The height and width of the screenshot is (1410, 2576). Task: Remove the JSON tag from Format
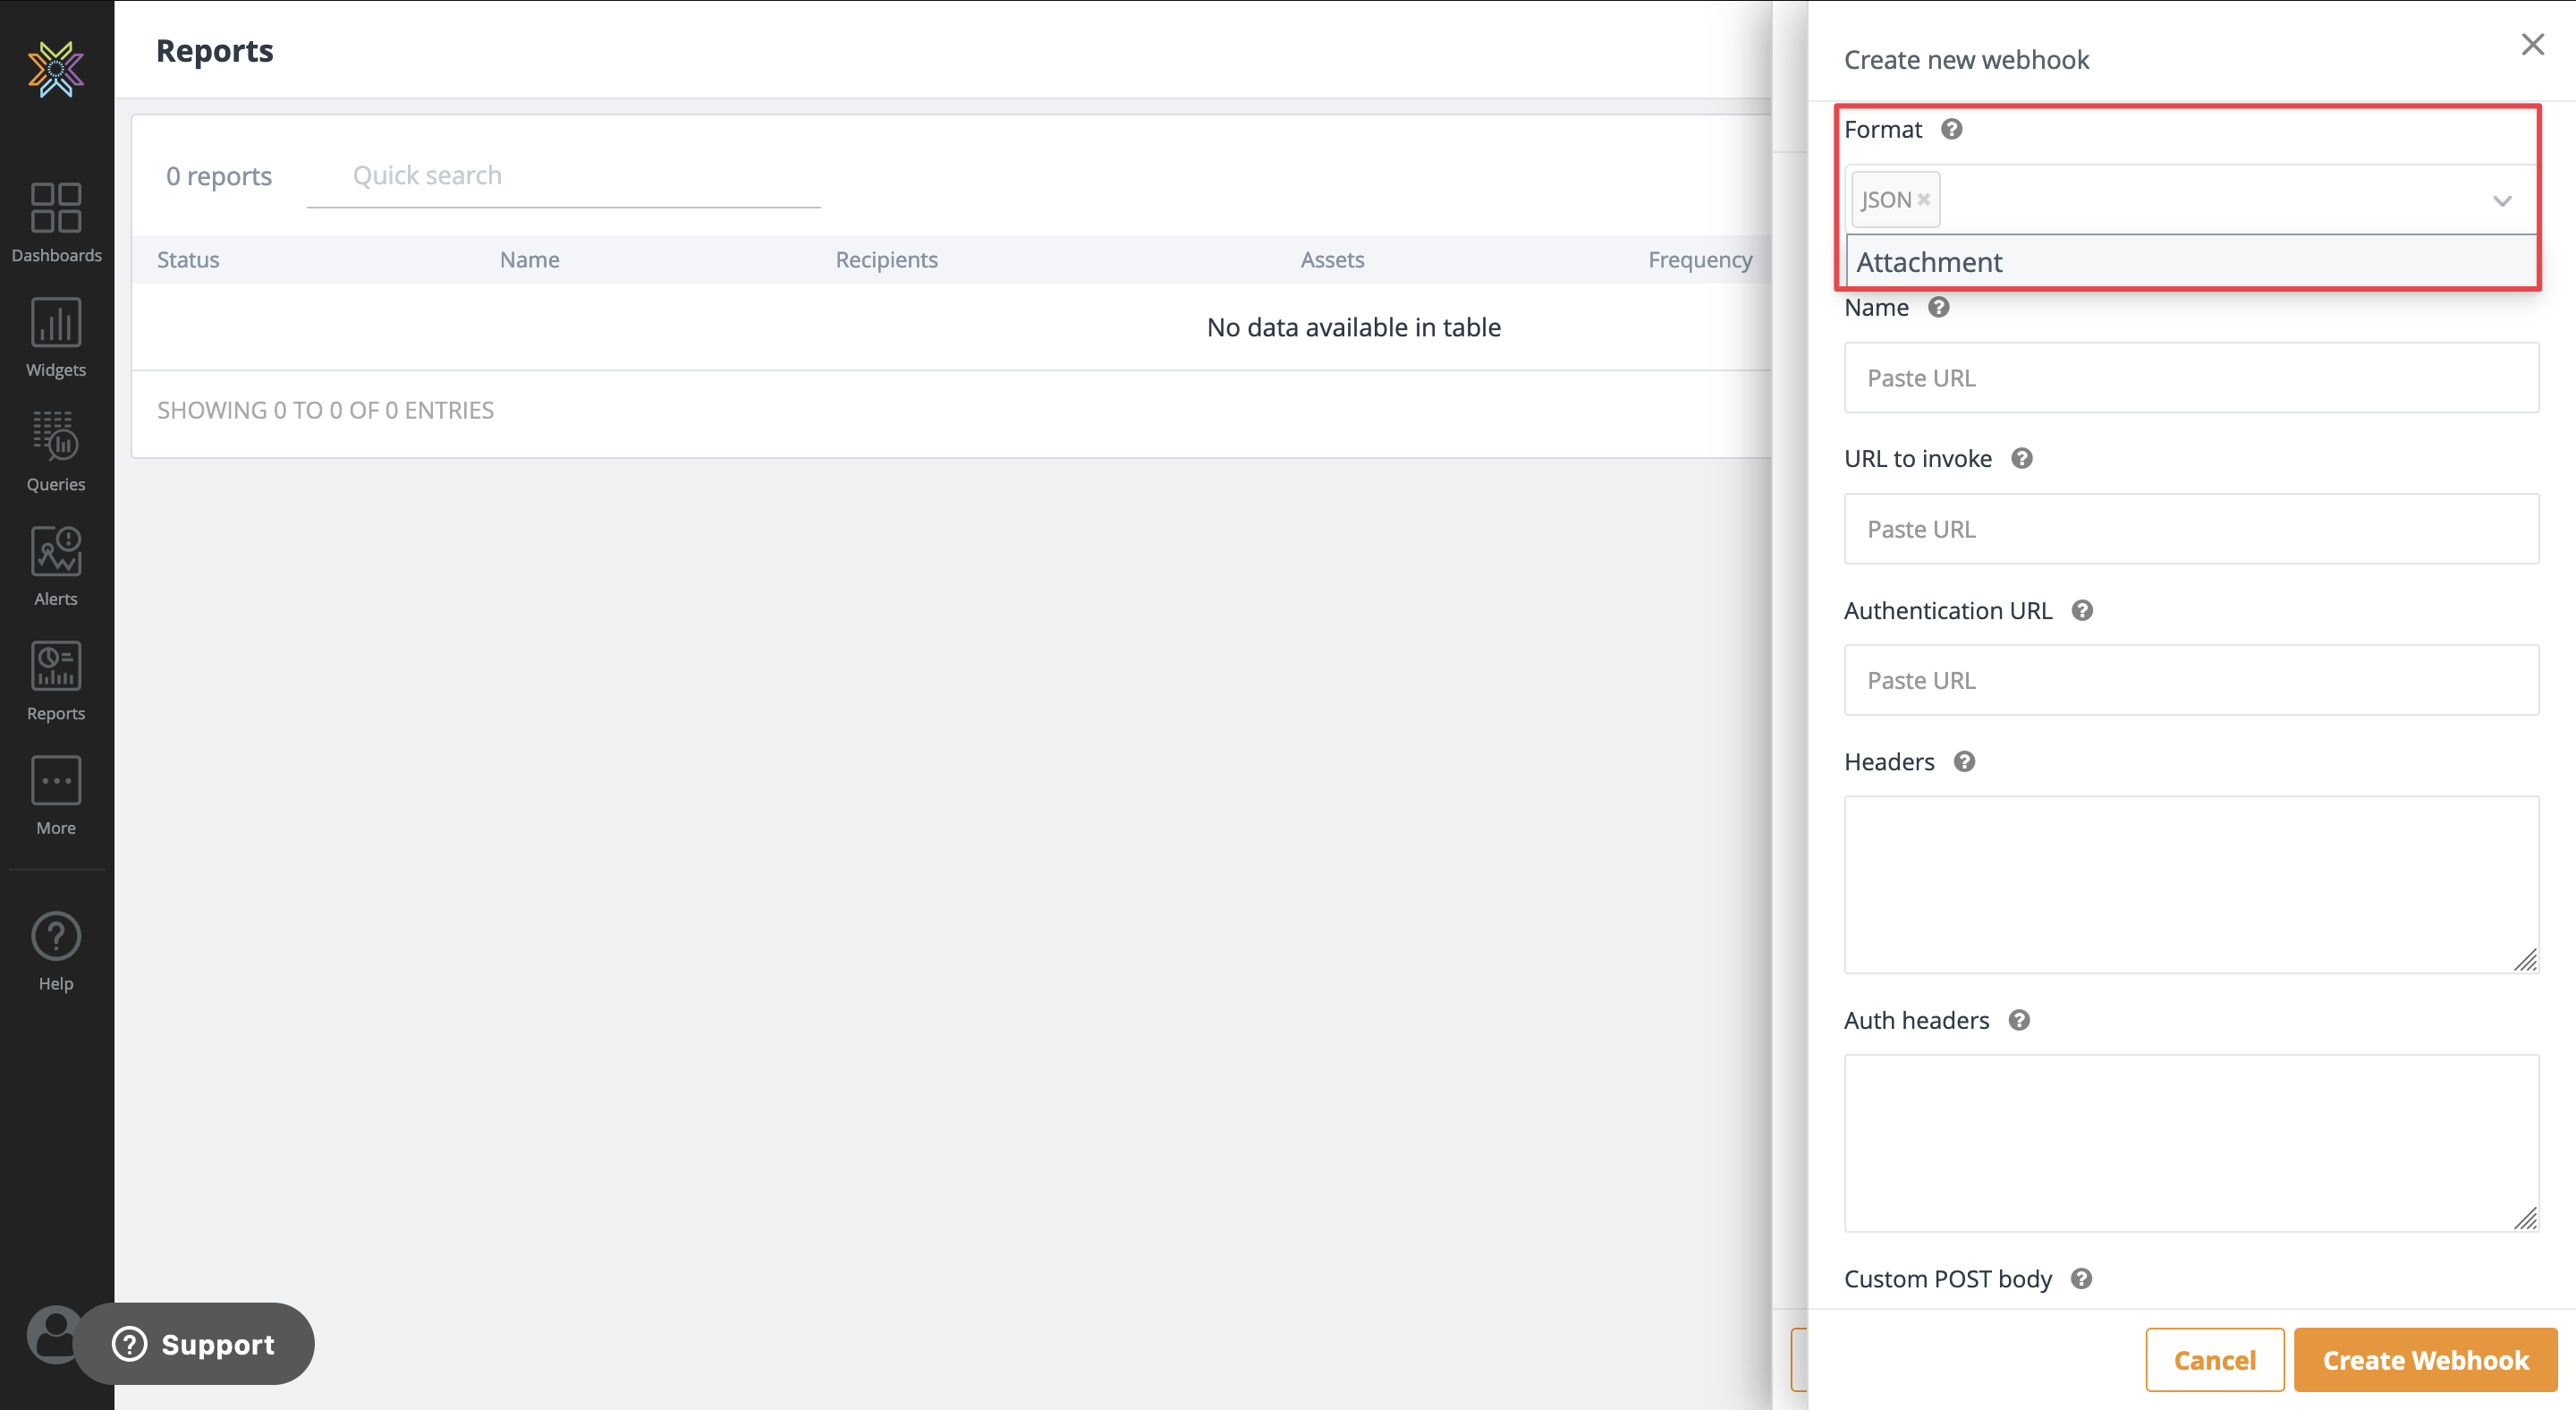coord(1923,200)
